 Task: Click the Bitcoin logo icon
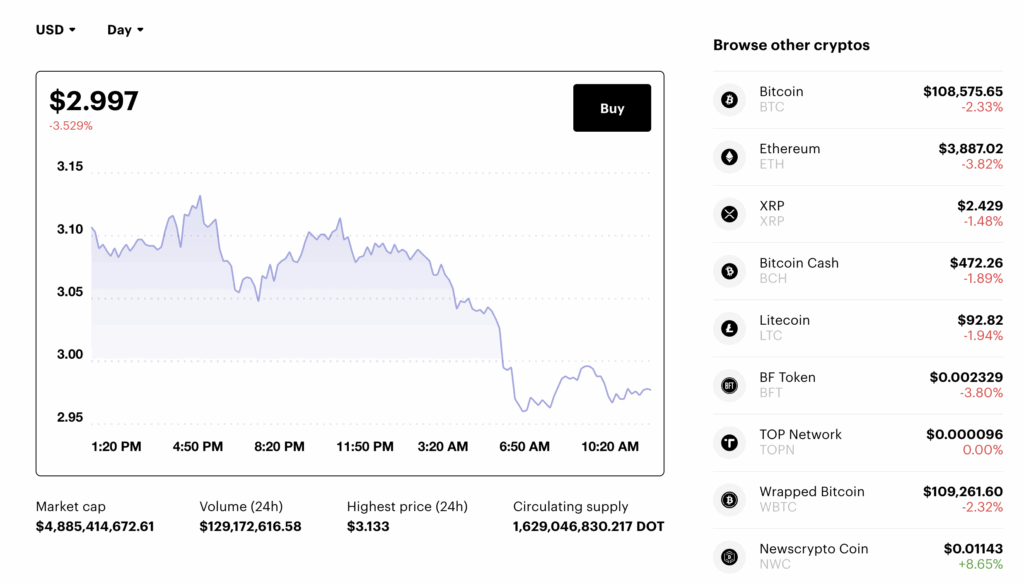tap(729, 100)
